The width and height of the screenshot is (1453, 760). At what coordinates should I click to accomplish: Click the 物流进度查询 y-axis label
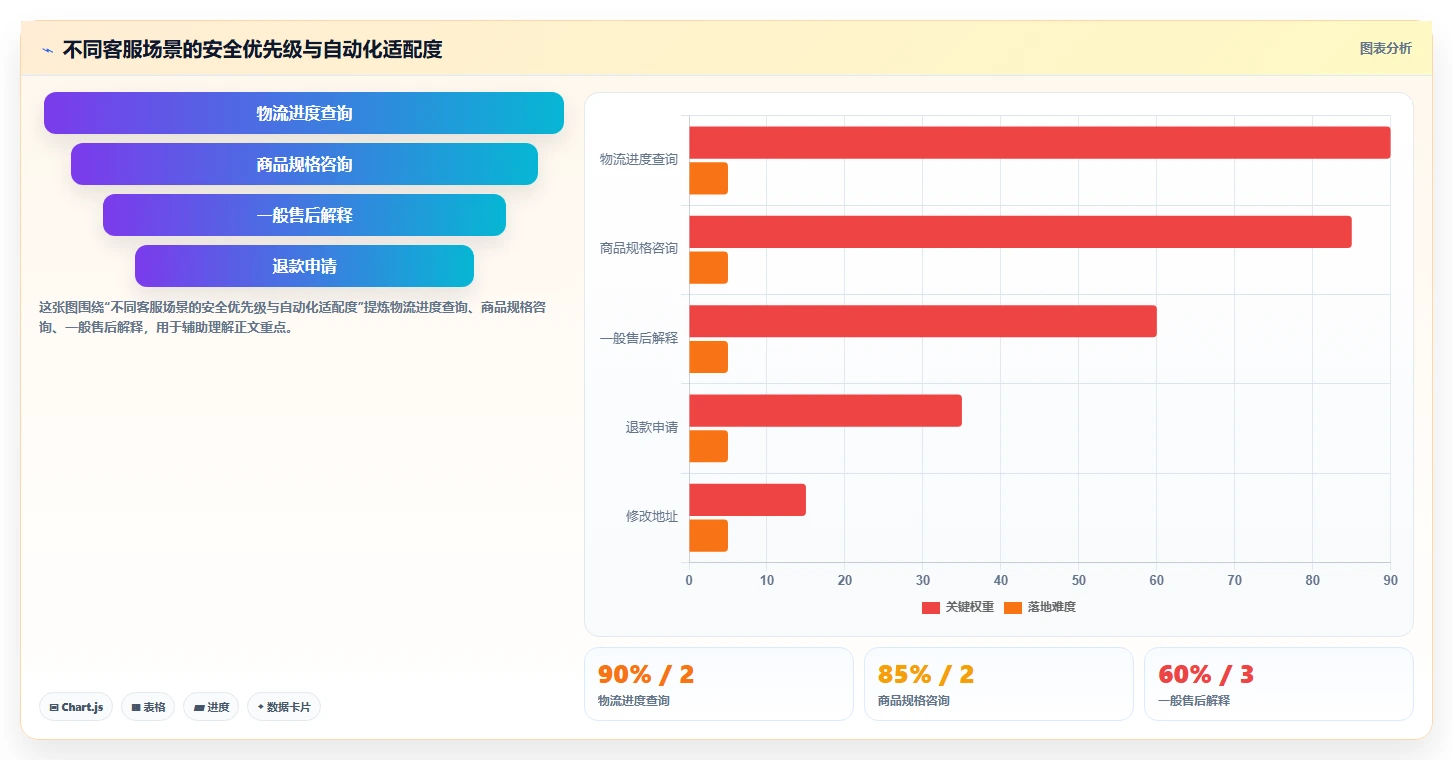coord(638,159)
